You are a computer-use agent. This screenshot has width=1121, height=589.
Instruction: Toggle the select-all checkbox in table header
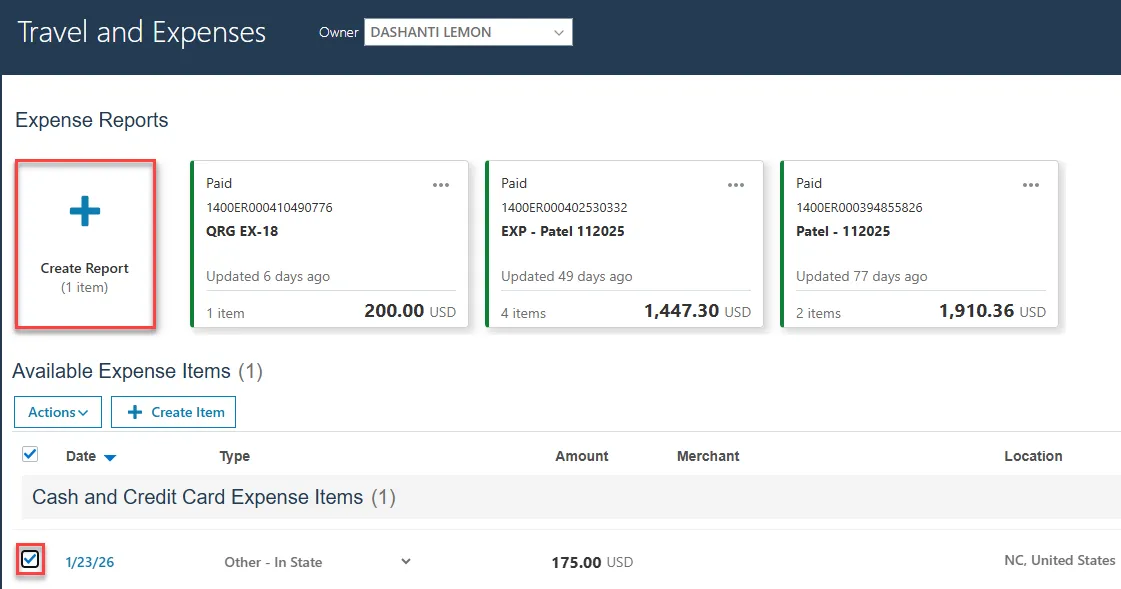click(30, 455)
